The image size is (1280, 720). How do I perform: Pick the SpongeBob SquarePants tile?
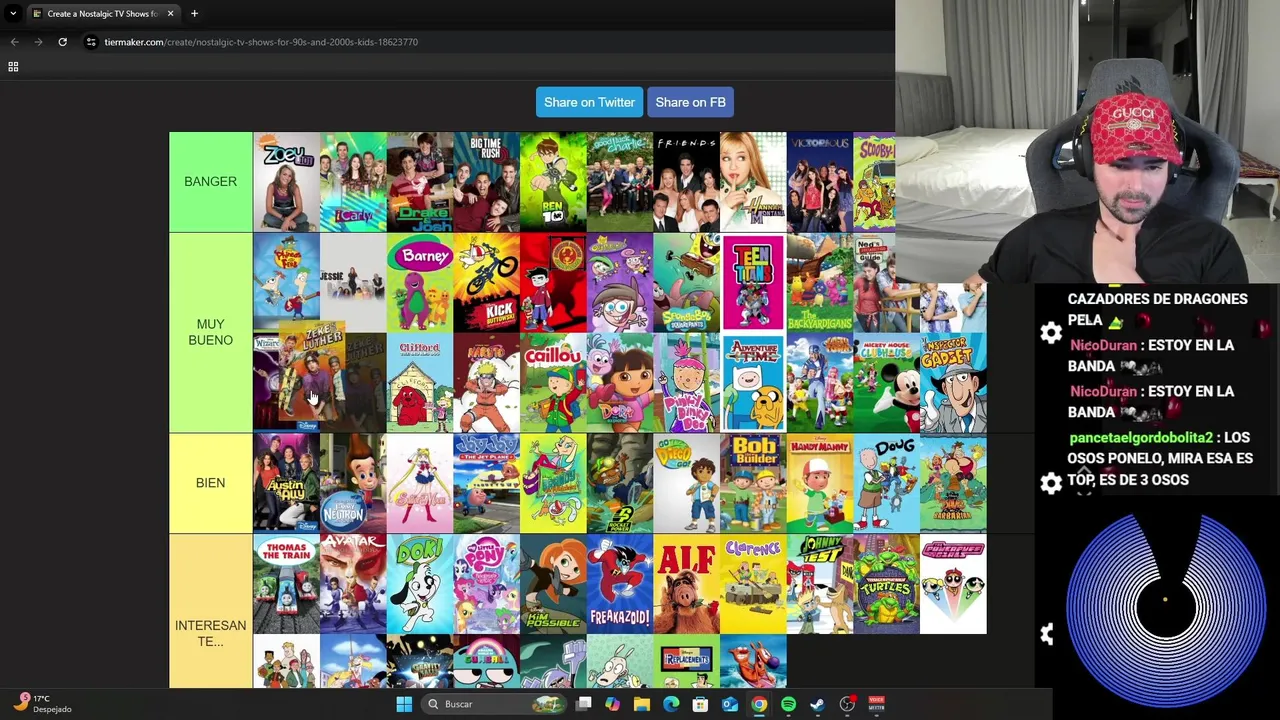[x=686, y=282]
